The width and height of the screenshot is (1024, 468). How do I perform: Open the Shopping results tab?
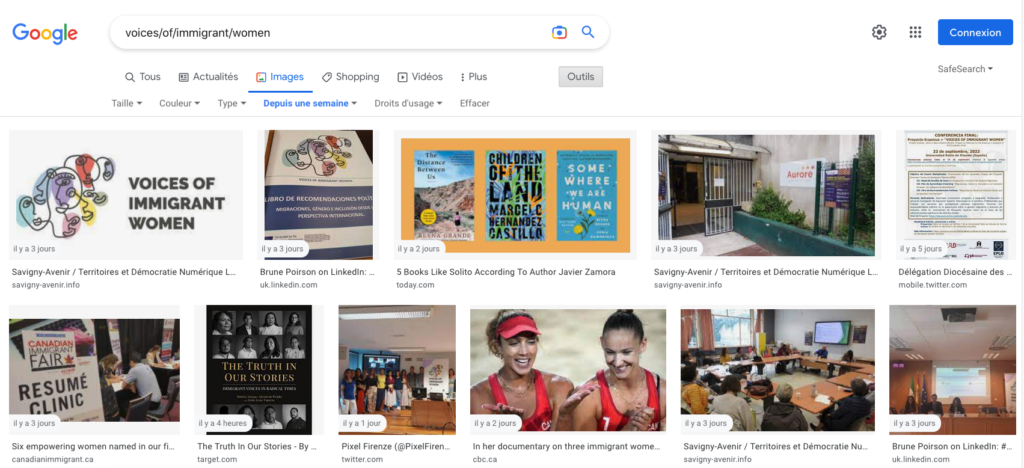tap(350, 77)
